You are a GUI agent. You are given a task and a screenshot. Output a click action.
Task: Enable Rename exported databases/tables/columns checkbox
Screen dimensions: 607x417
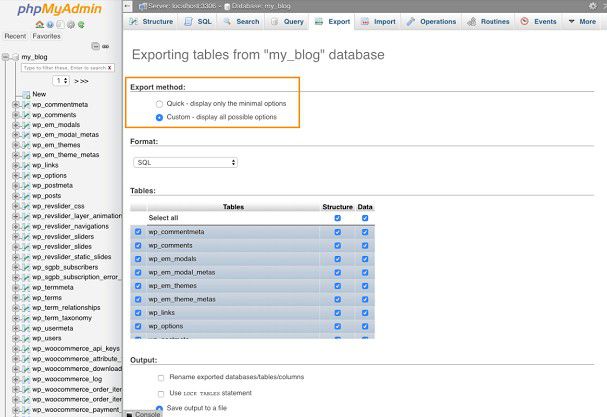[161, 378]
